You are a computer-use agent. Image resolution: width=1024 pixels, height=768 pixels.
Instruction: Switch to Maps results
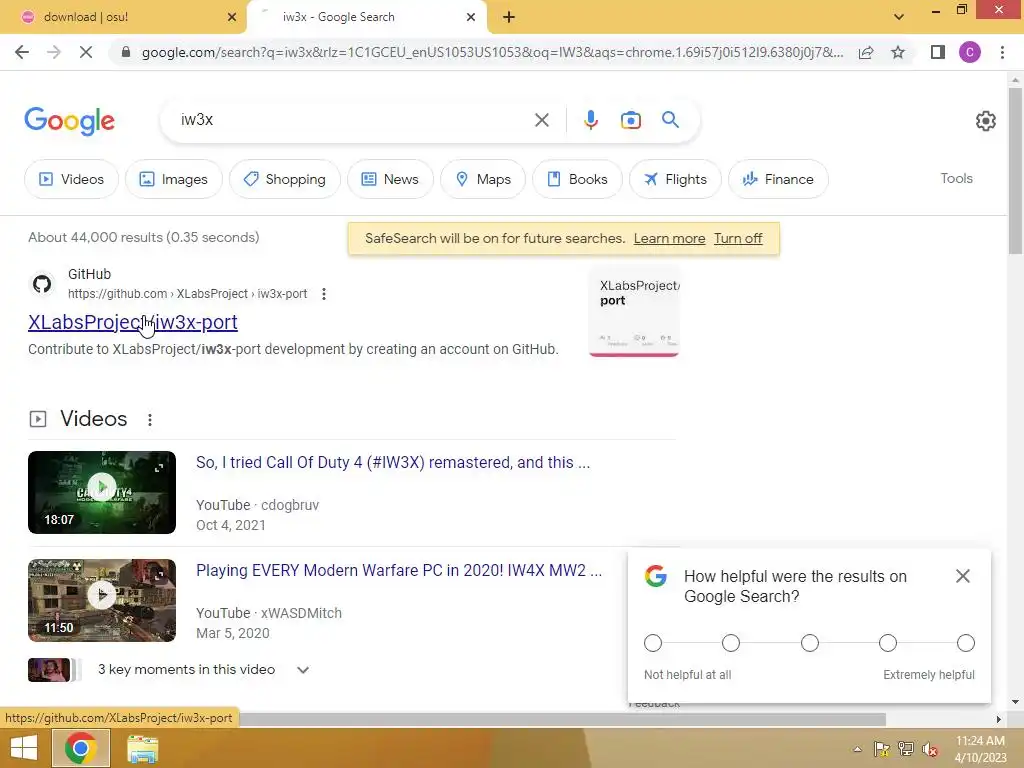pyautogui.click(x=483, y=179)
